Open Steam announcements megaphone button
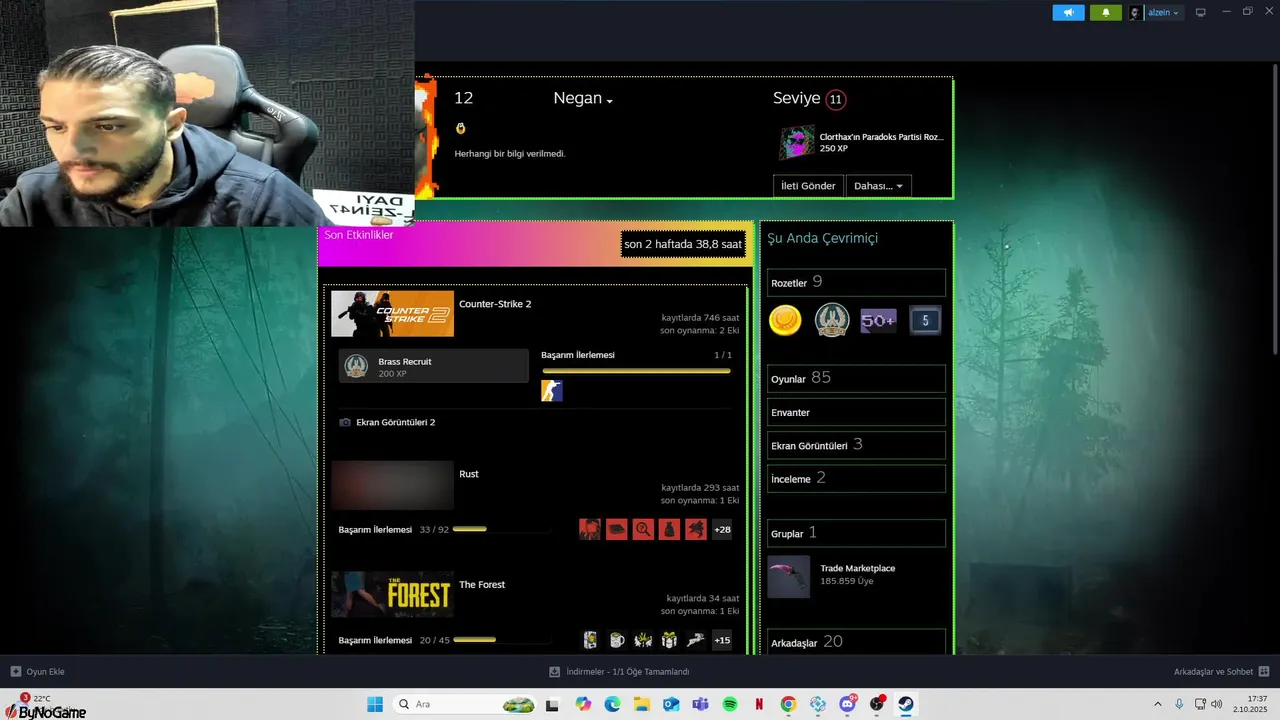The image size is (1280, 720). click(1068, 13)
